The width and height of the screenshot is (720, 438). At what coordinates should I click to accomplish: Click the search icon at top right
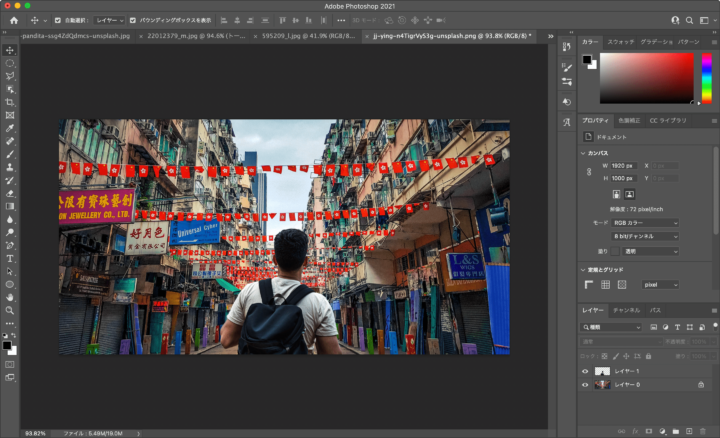[x=689, y=20]
